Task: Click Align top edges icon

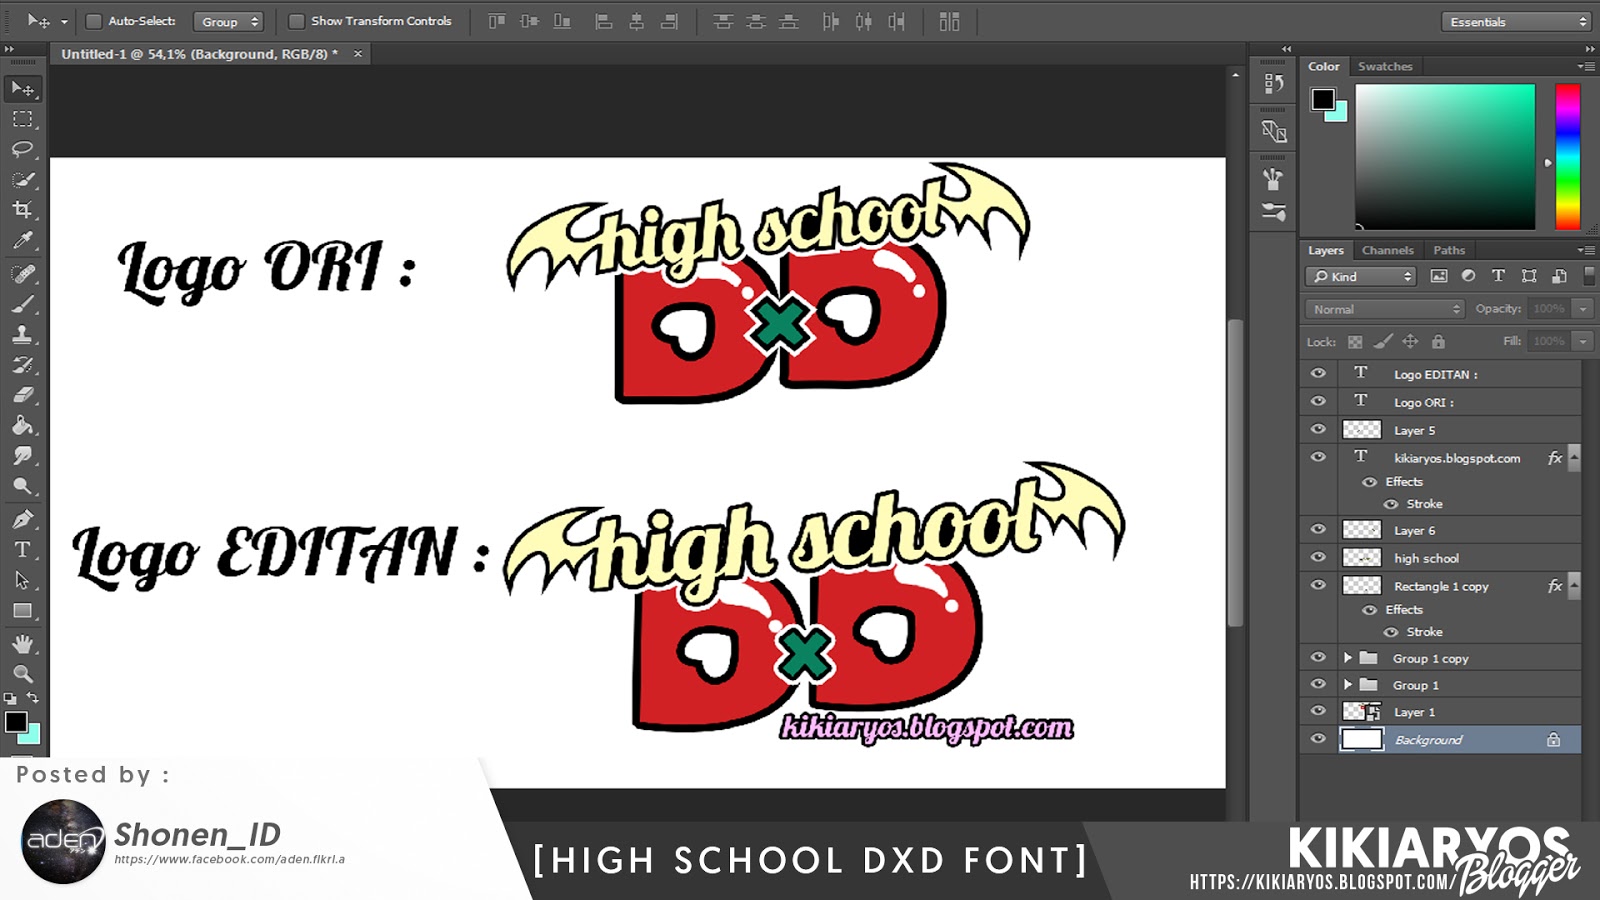Action: (x=496, y=21)
